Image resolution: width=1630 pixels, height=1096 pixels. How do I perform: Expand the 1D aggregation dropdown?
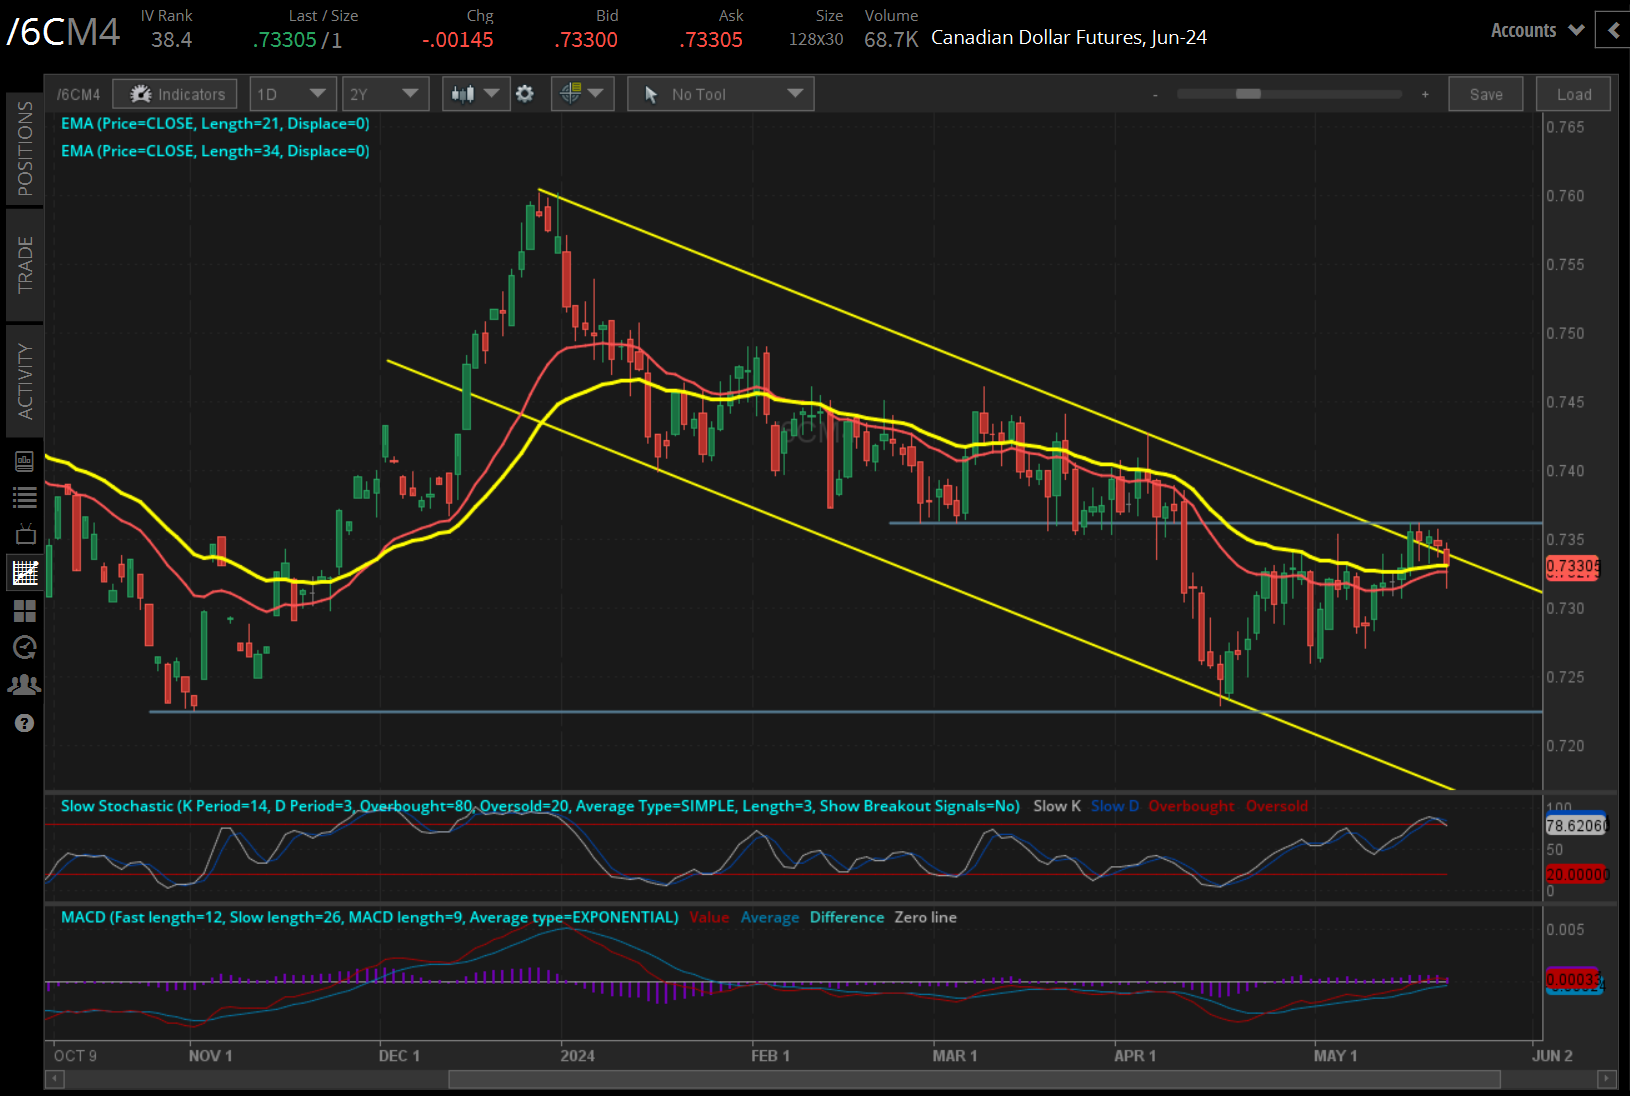293,94
